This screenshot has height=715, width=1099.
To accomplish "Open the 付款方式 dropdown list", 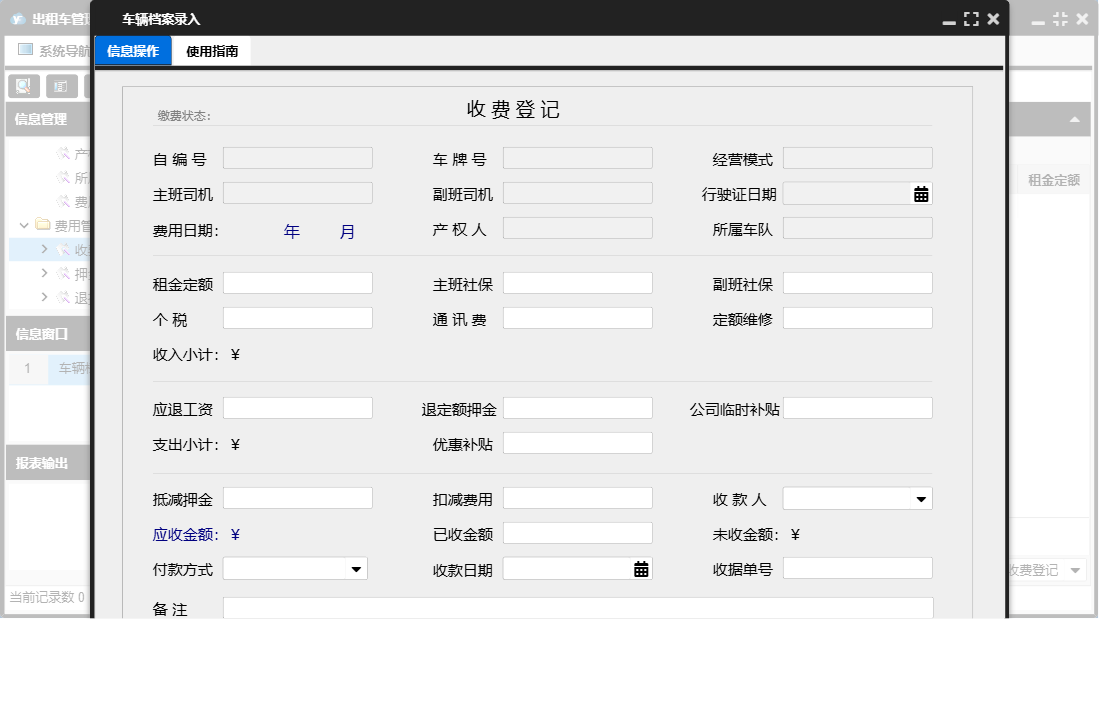I will [355, 569].
